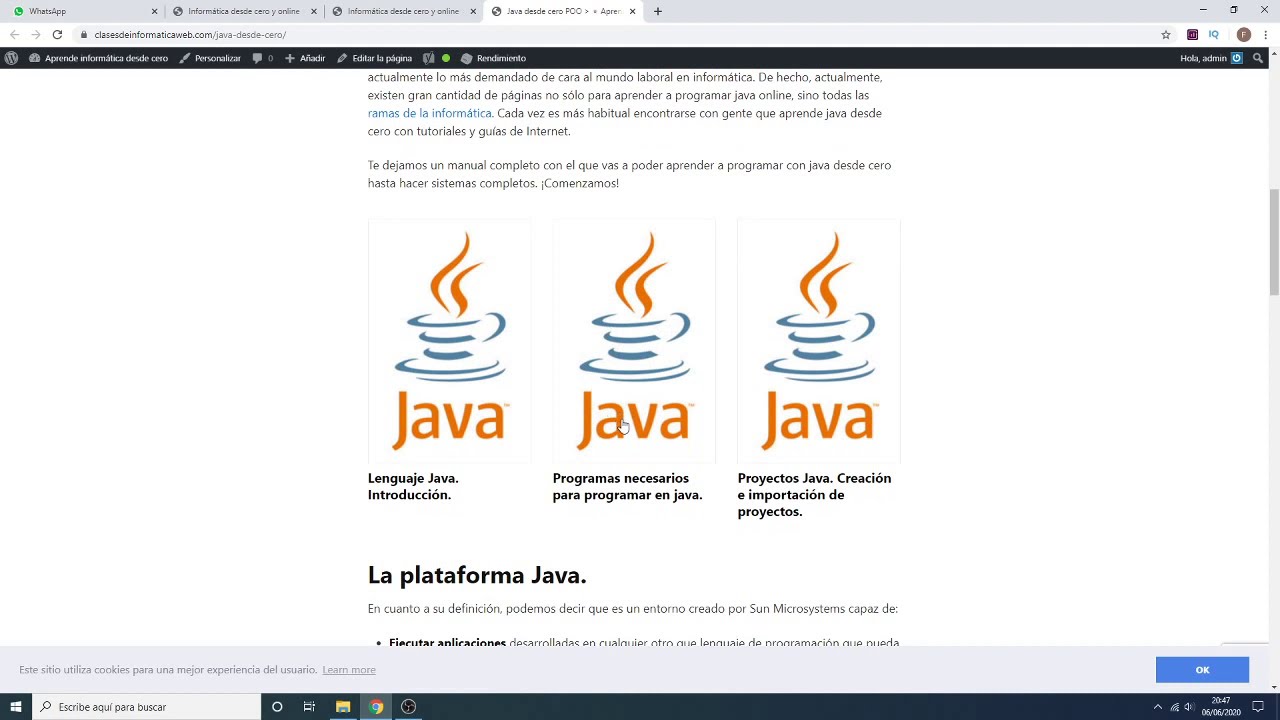
Task: Click the address bar URL field
Action: (620, 34)
